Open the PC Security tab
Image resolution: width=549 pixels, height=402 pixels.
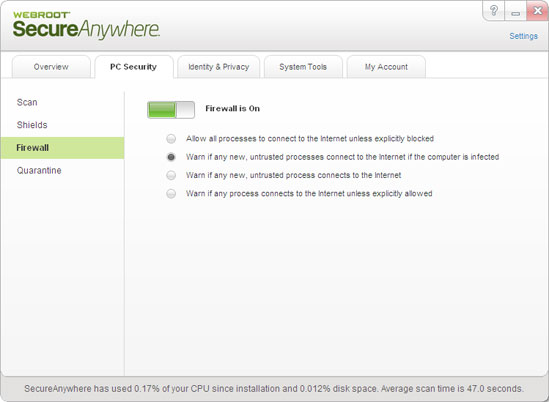pos(134,67)
